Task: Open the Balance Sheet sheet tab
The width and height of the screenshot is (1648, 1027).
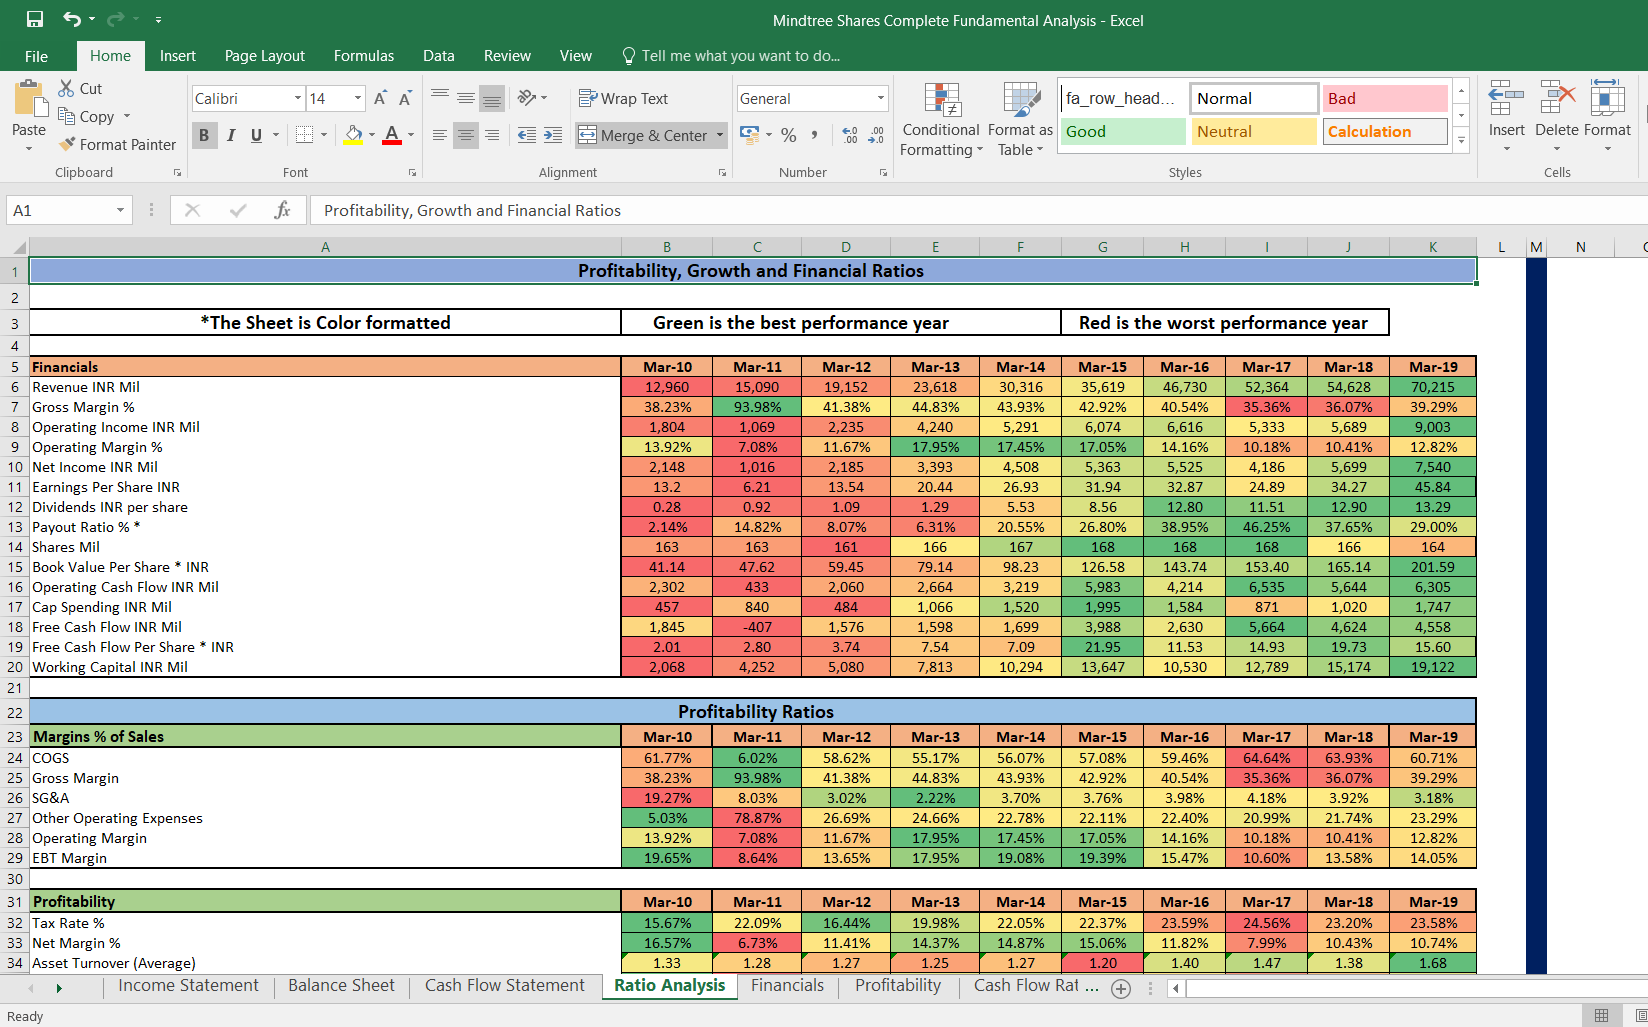Action: click(341, 986)
